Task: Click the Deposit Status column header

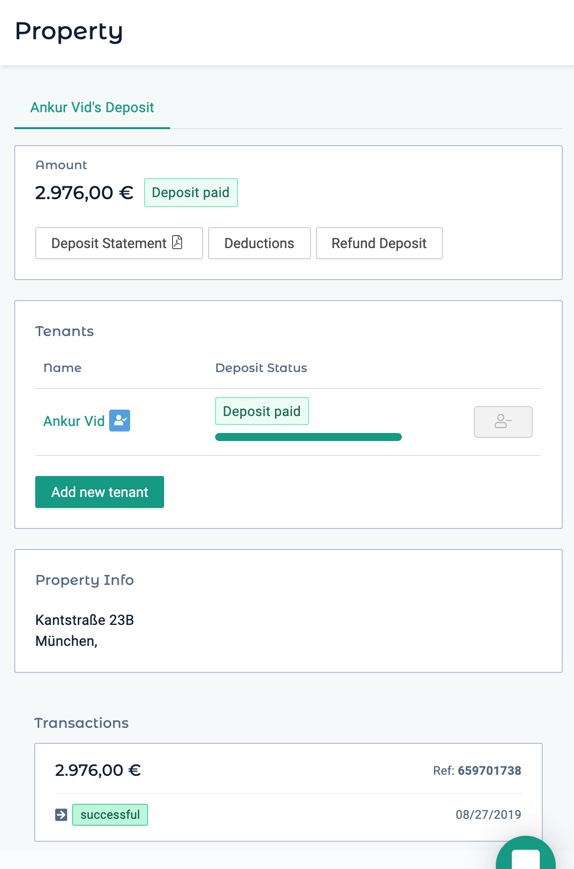Action: point(261,368)
